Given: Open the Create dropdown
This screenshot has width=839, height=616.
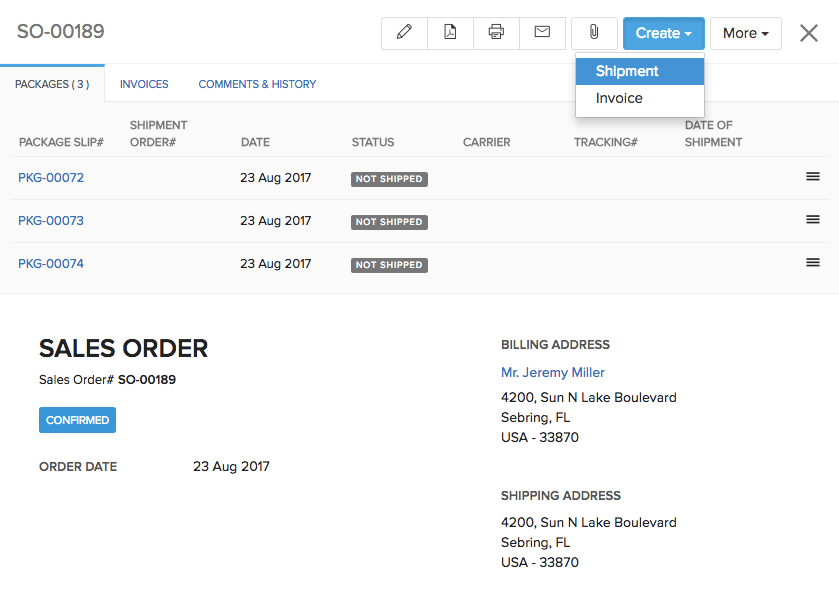Looking at the screenshot, I should [663, 32].
